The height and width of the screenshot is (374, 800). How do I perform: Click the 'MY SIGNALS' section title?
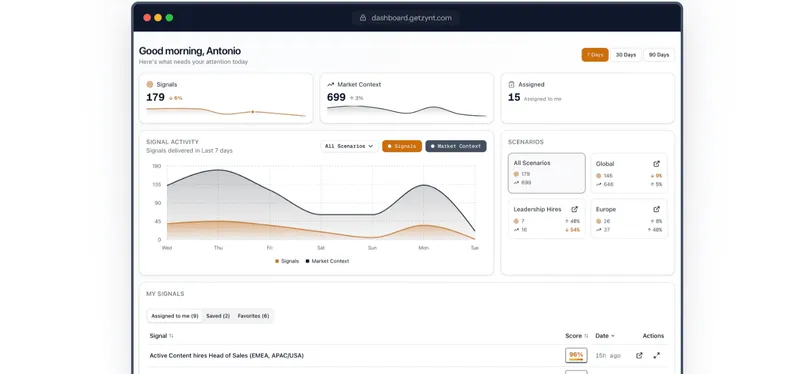[x=165, y=294]
